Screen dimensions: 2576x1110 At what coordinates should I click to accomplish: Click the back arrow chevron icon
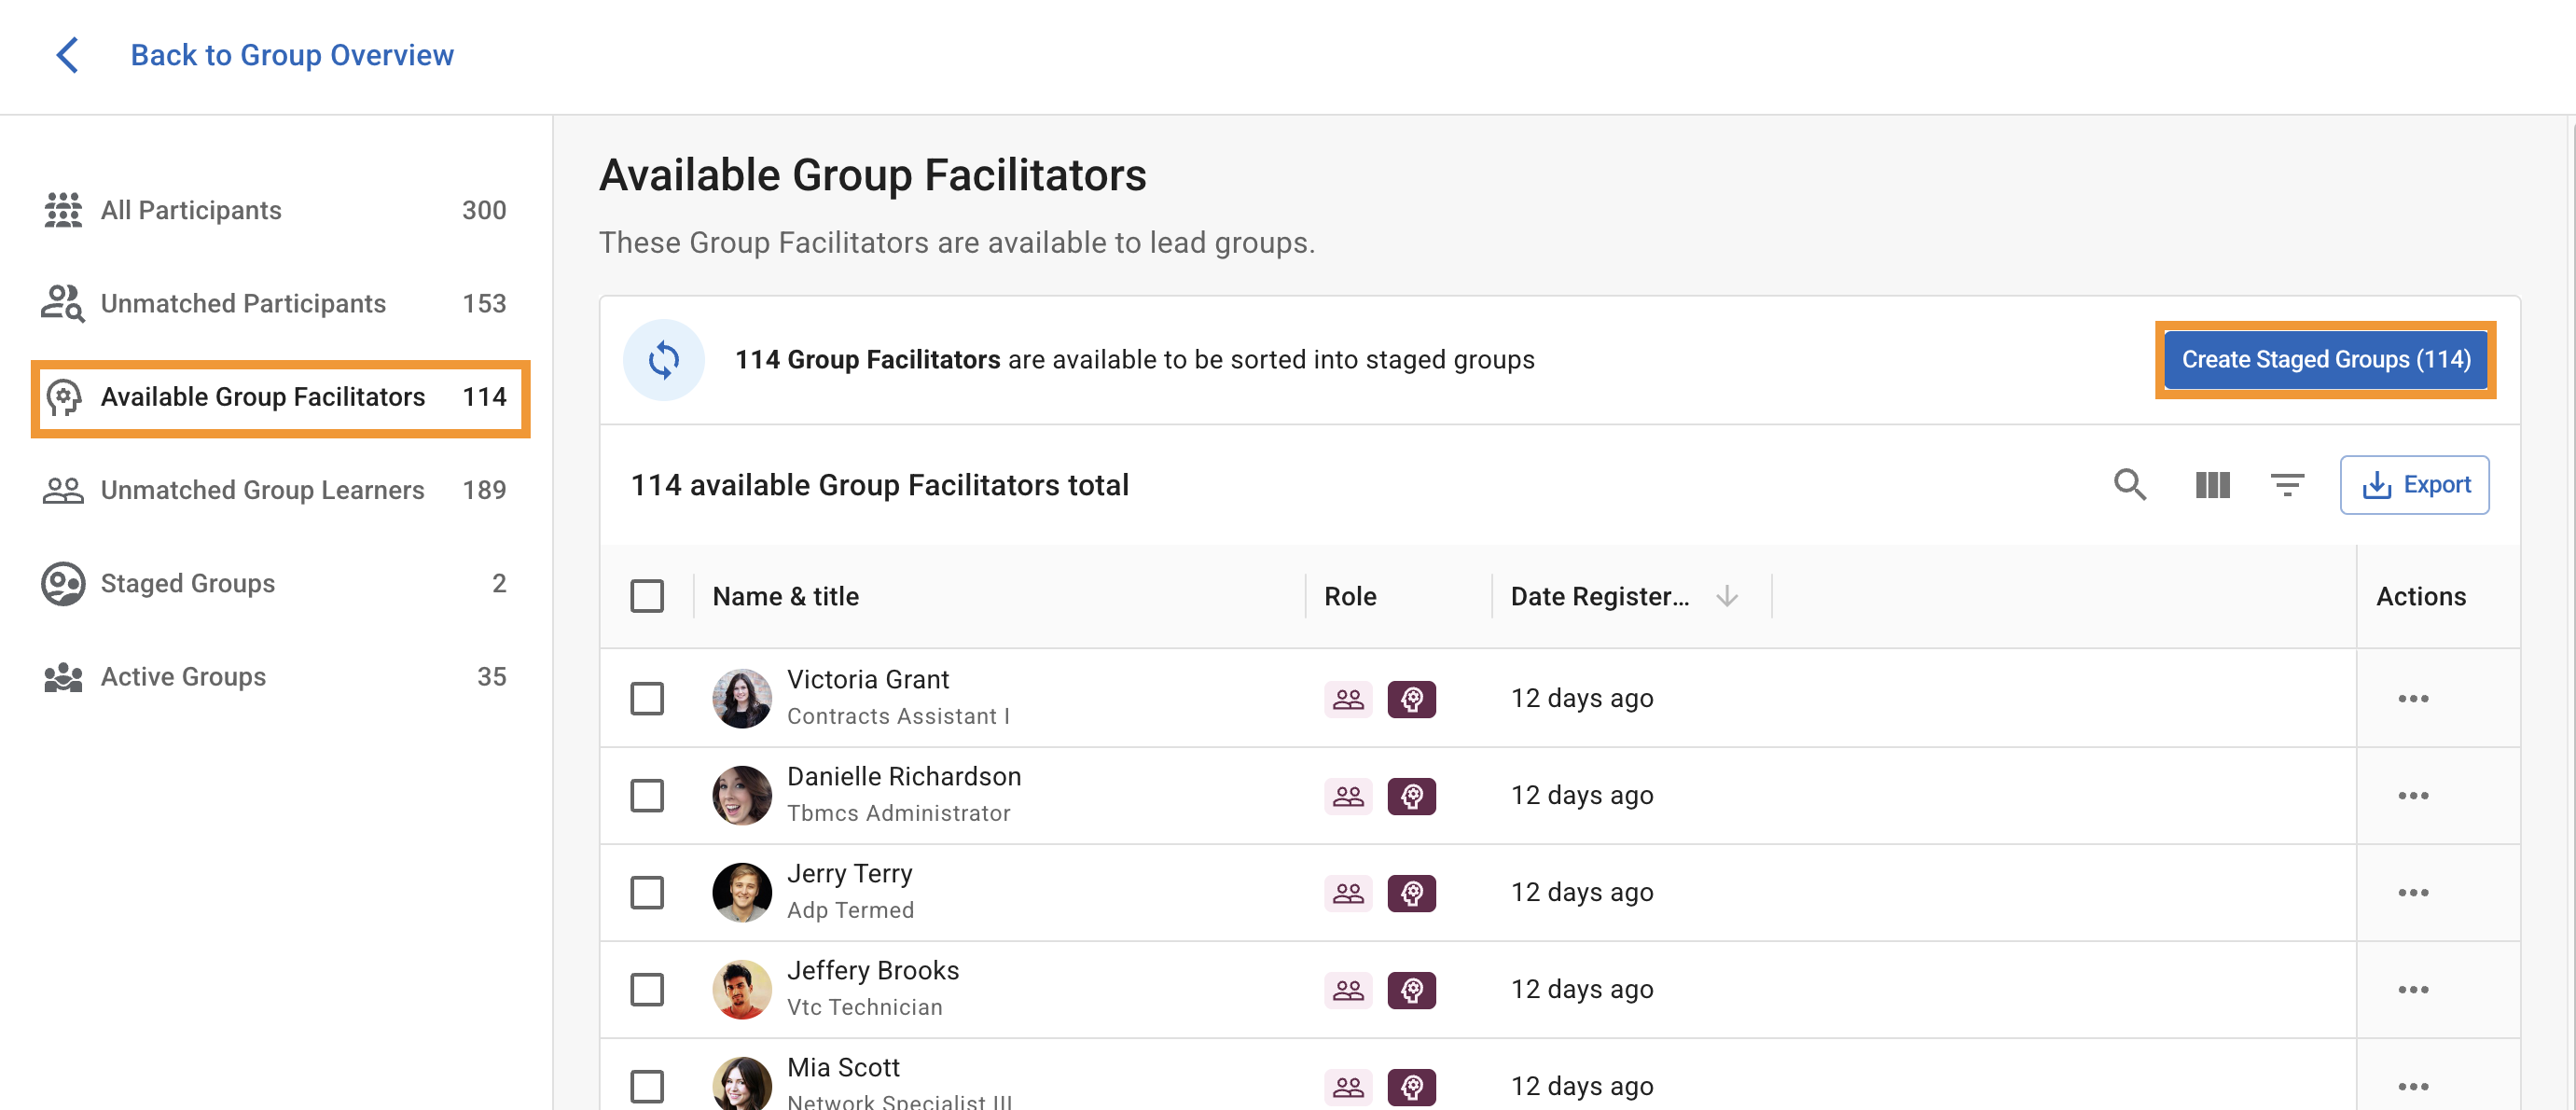(67, 55)
